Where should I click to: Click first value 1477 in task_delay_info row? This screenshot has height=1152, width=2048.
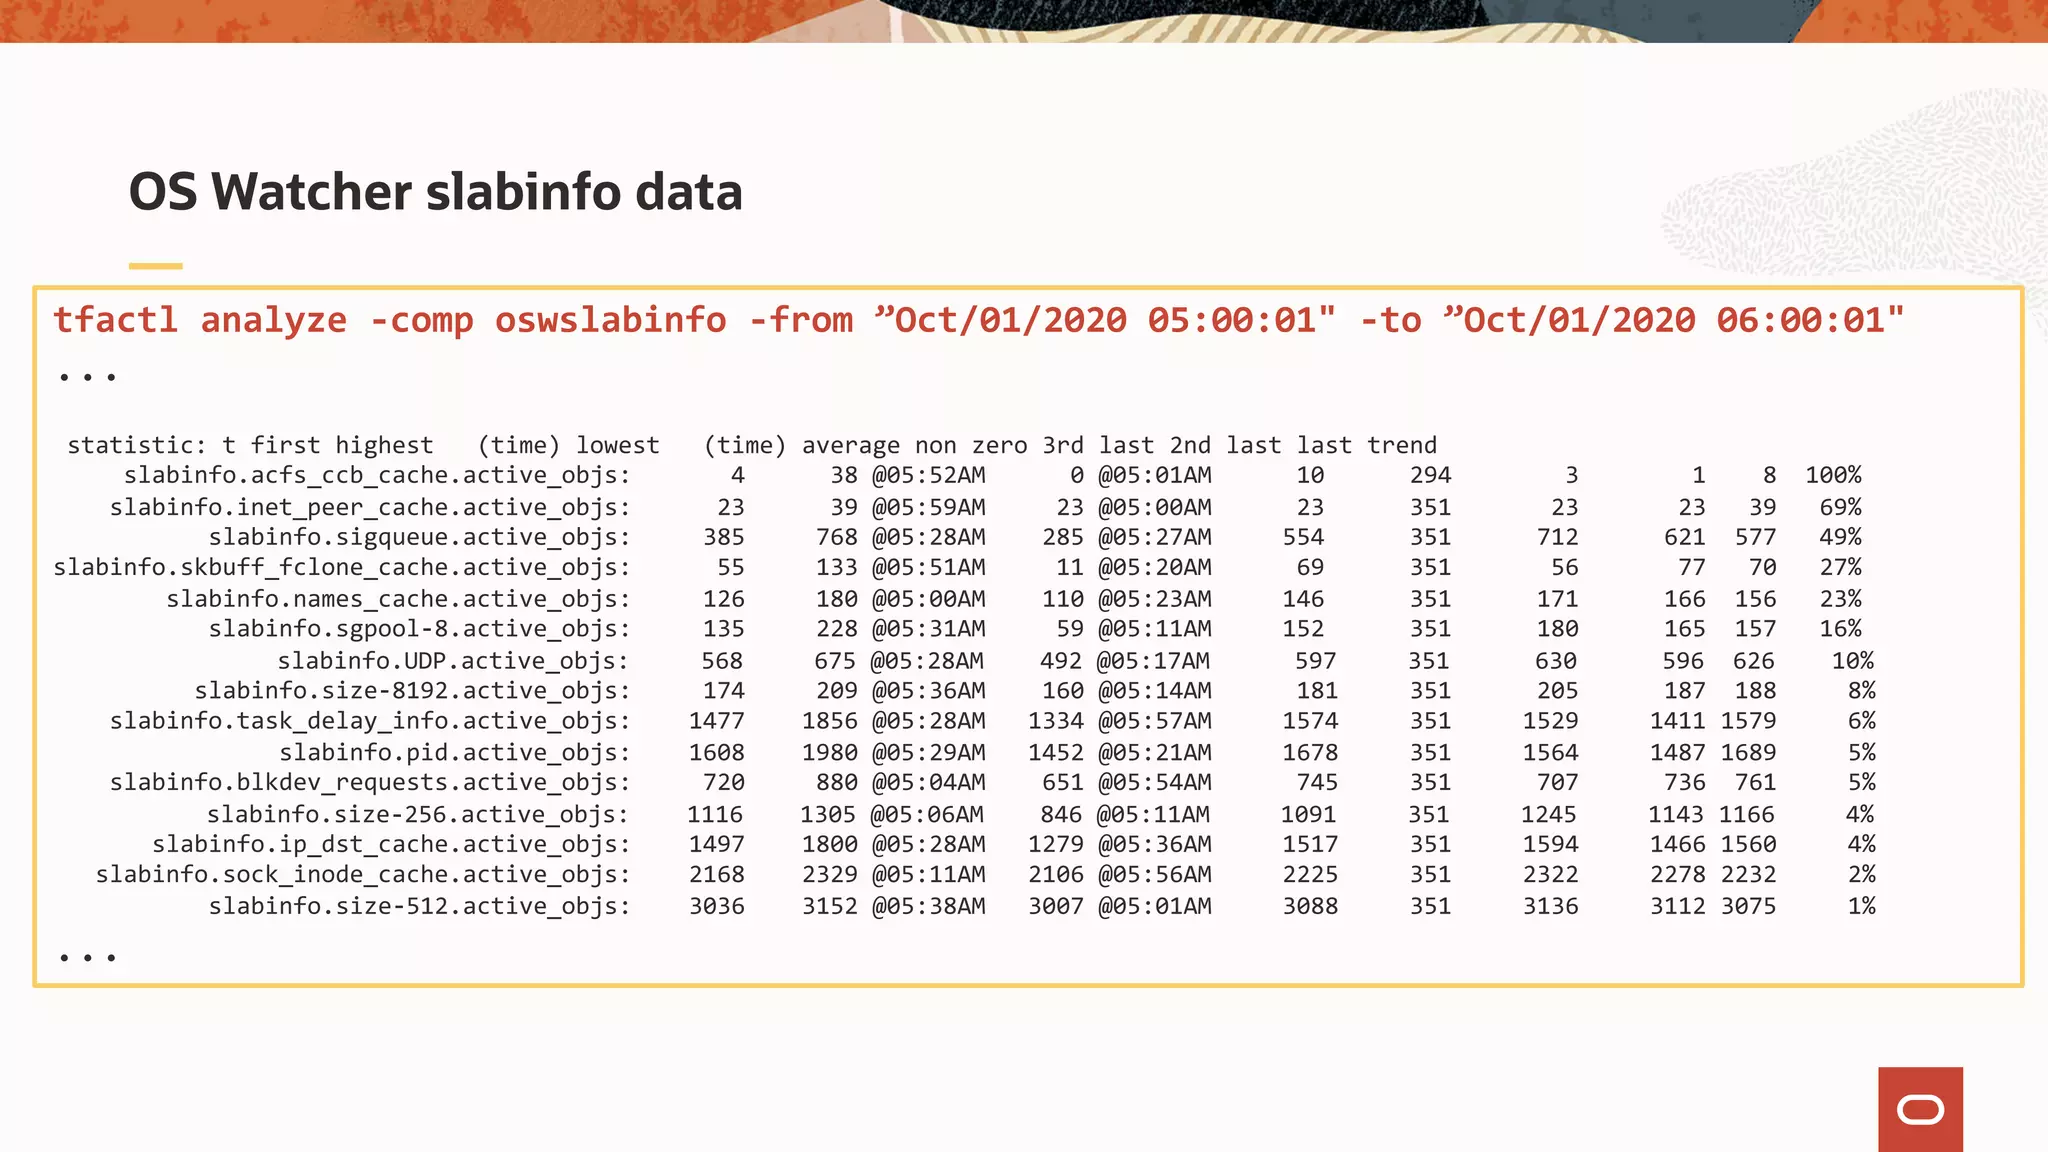coord(717,721)
